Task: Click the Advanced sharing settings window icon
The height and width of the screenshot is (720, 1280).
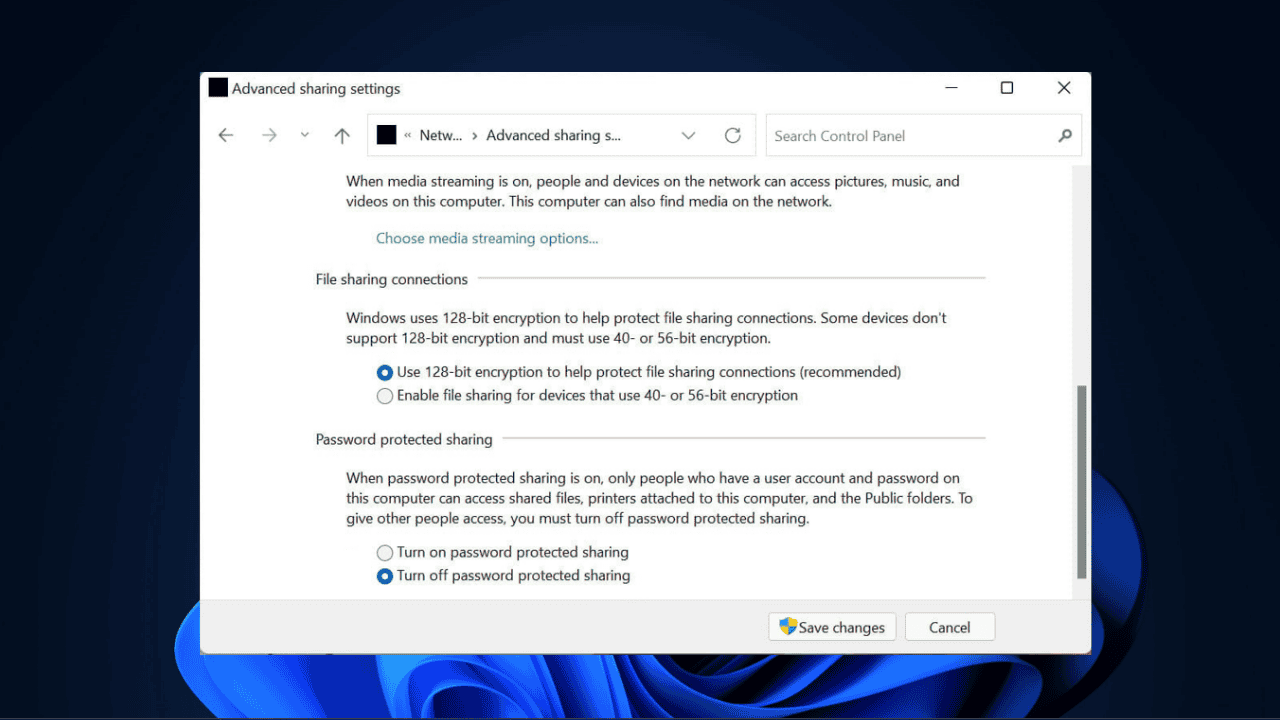Action: coord(217,88)
